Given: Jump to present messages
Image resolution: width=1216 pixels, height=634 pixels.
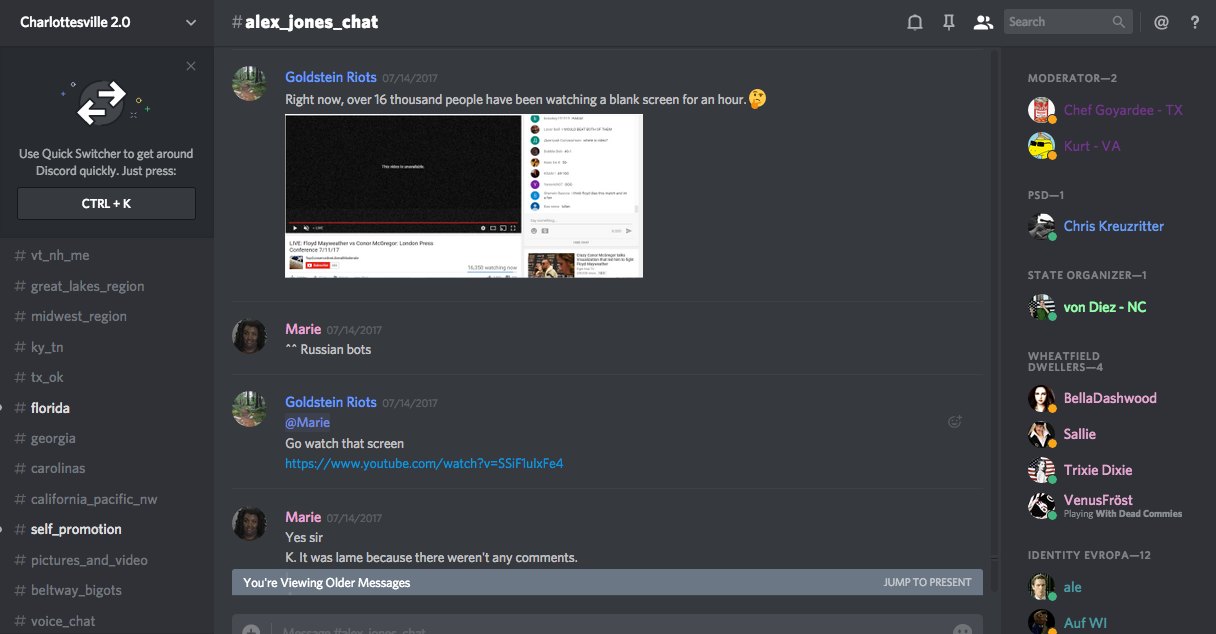Looking at the screenshot, I should point(927,582).
